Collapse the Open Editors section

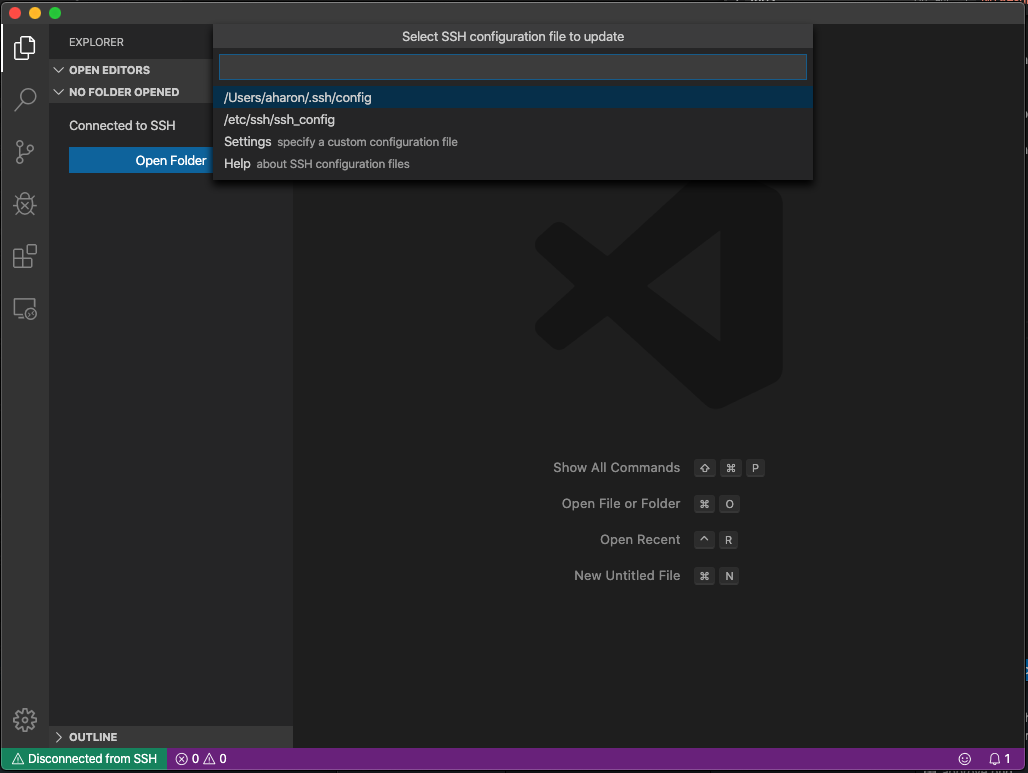(x=131, y=70)
